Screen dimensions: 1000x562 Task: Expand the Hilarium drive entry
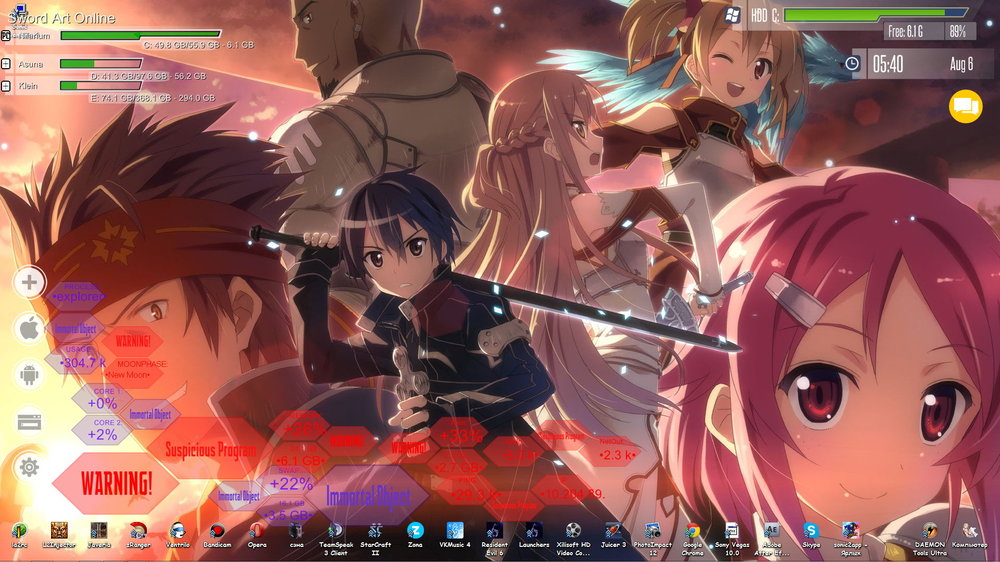[x=6, y=35]
